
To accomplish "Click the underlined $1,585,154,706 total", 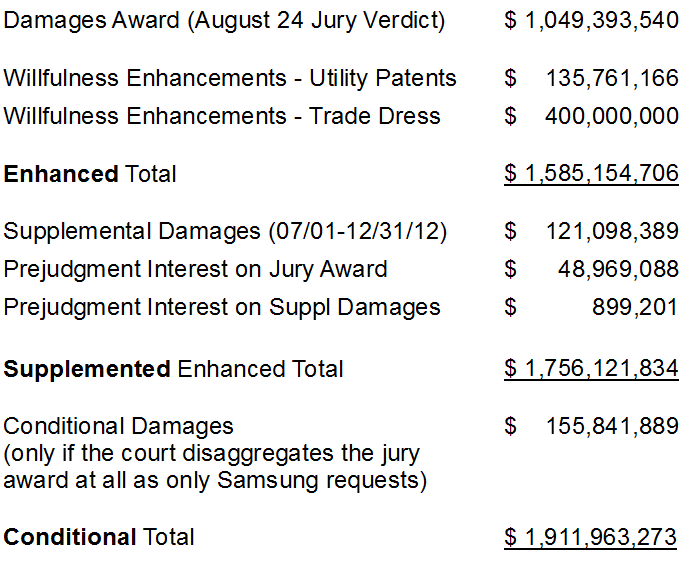I will 591,174.
